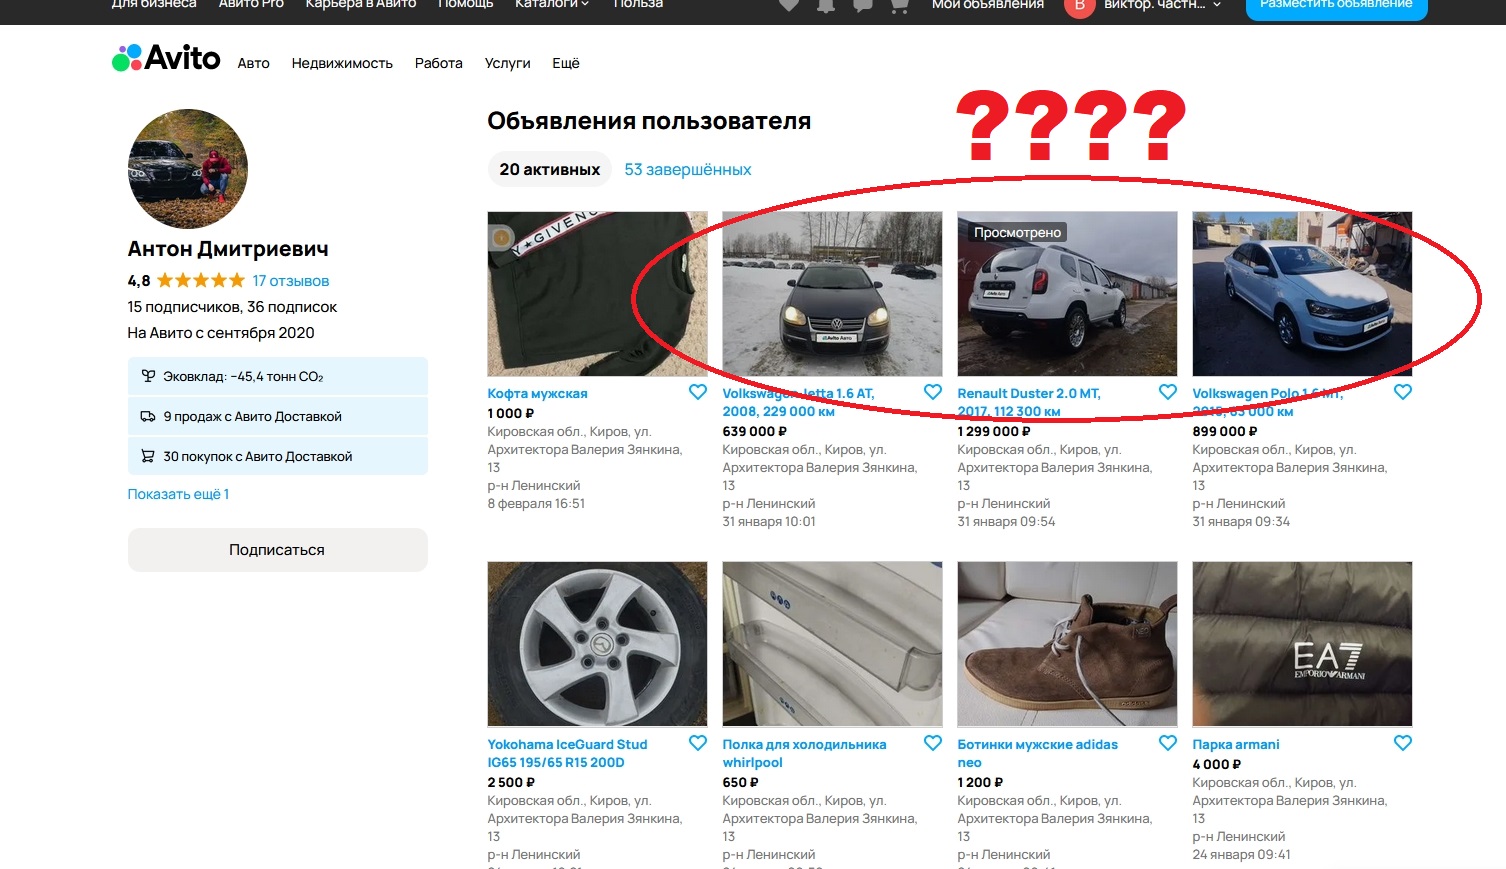Expand the Ещё category menu
Image resolution: width=1506 pixels, height=869 pixels.
tap(566, 63)
